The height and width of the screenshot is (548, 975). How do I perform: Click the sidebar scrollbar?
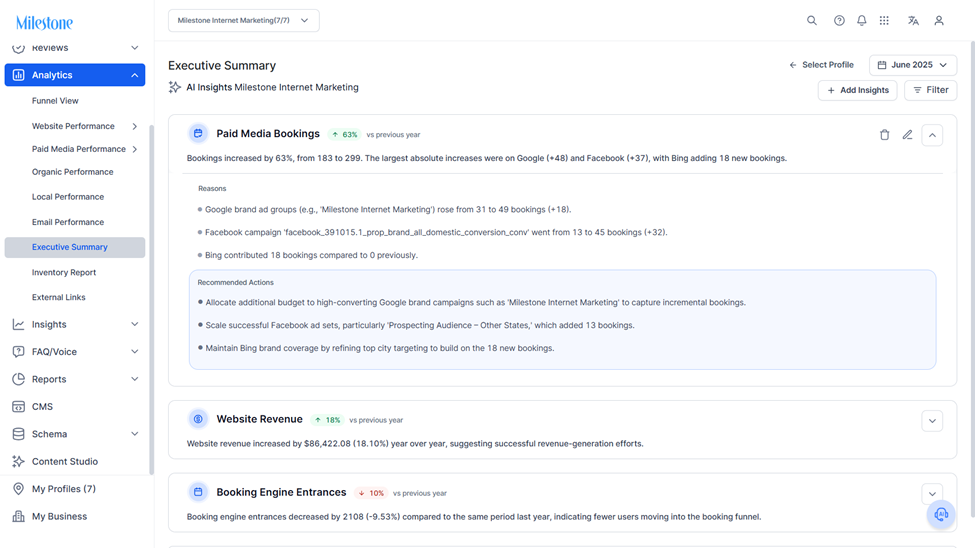(151, 299)
